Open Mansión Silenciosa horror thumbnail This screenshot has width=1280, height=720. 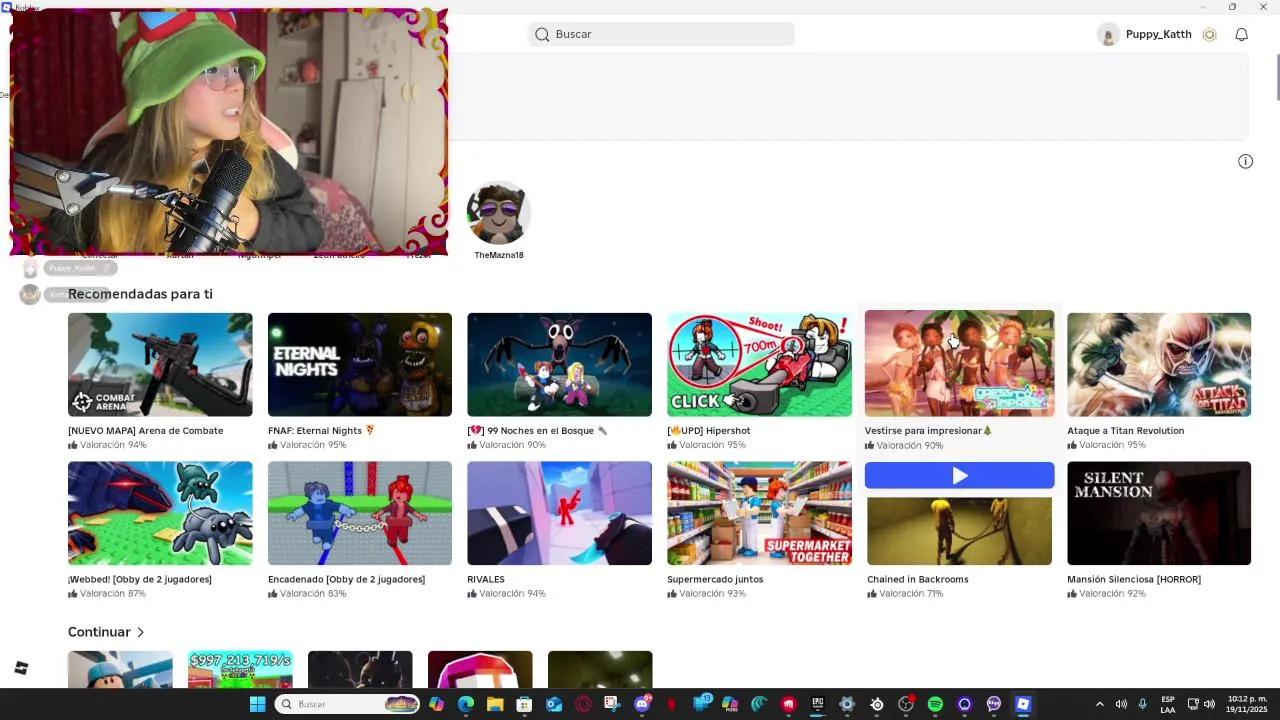[1159, 513]
